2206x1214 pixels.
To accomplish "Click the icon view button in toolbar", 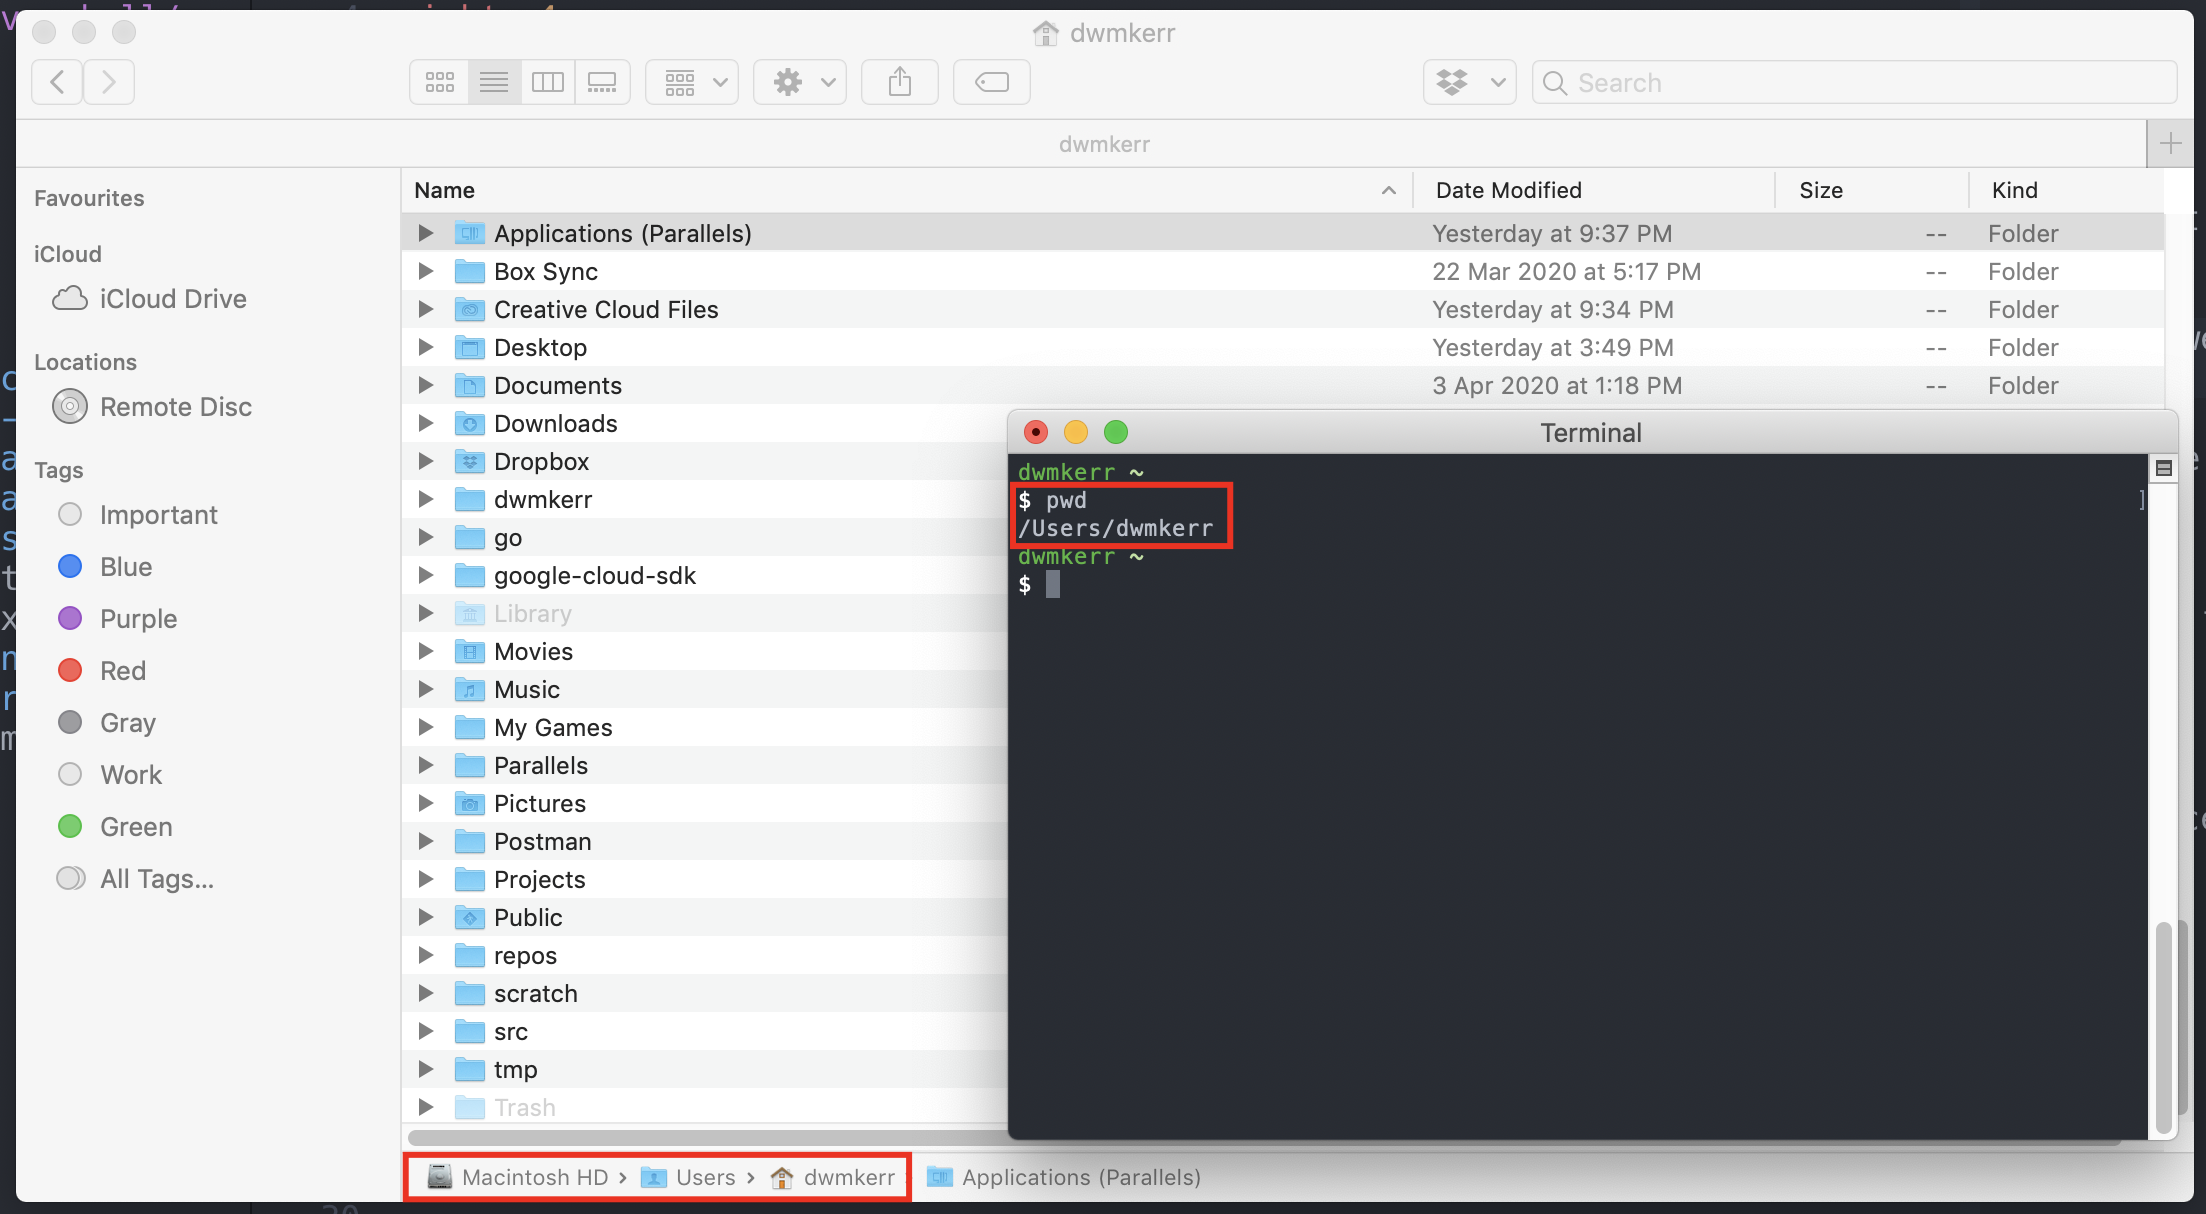I will (439, 81).
